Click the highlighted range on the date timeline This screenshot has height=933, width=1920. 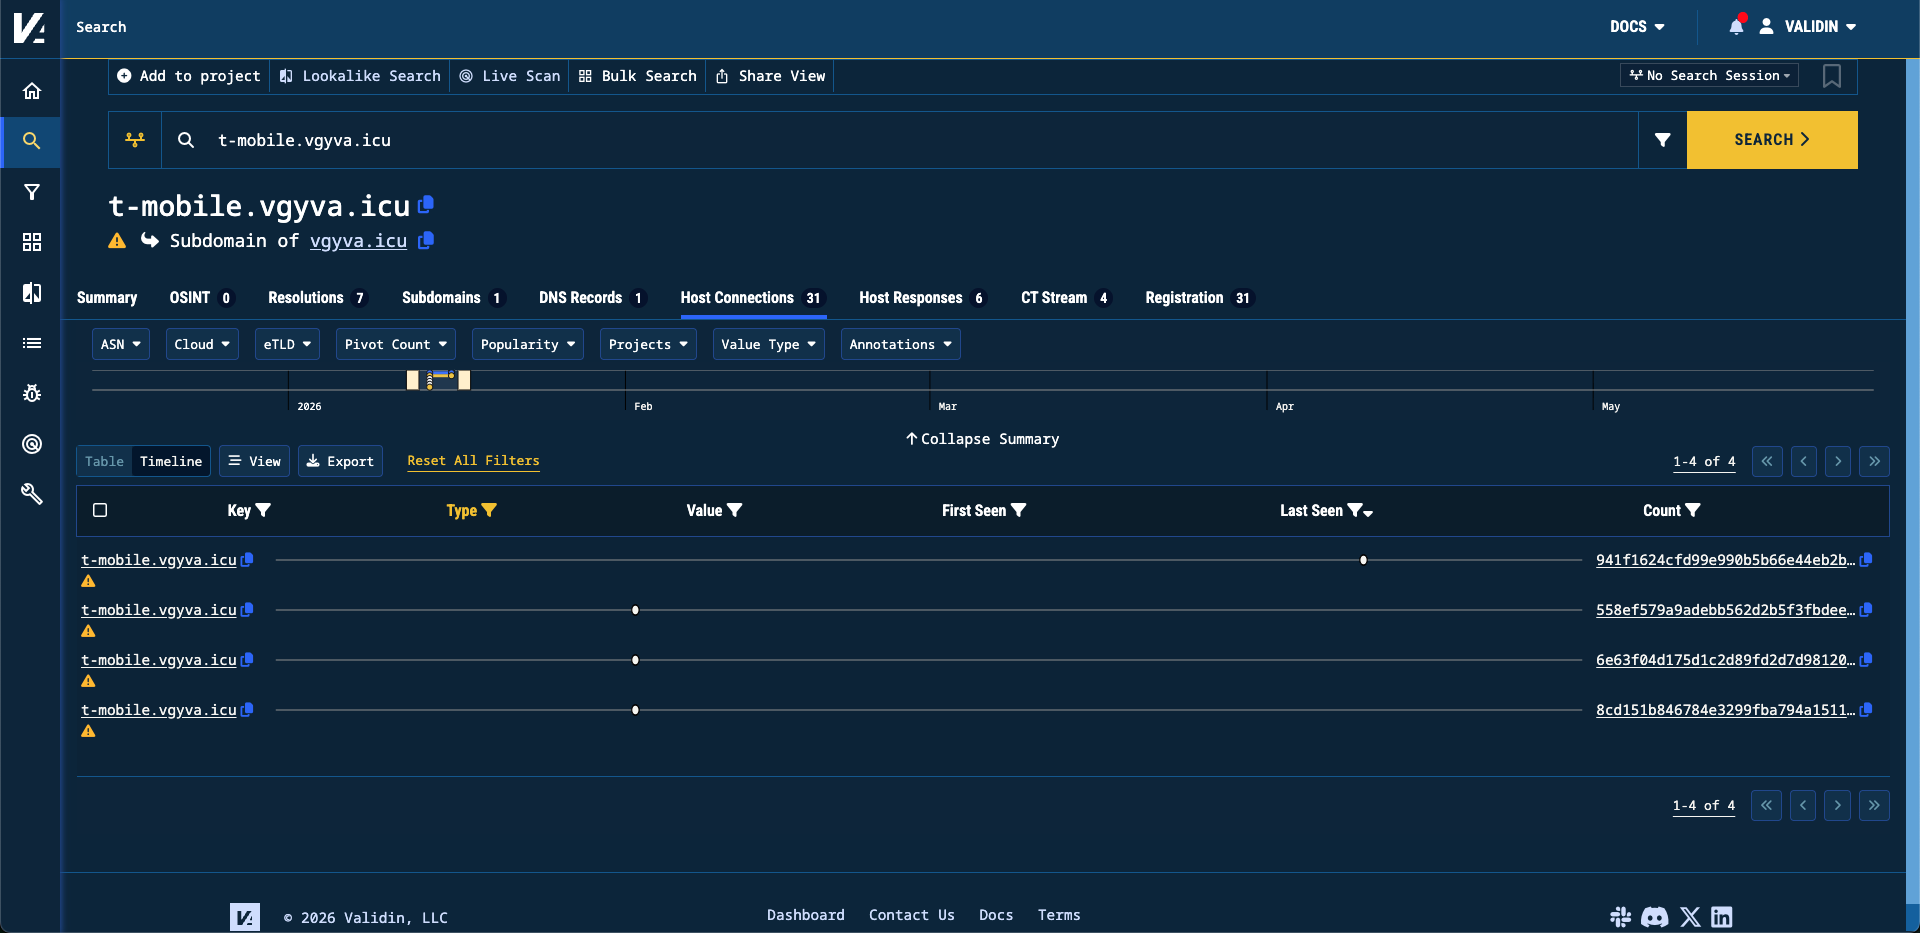(438, 380)
